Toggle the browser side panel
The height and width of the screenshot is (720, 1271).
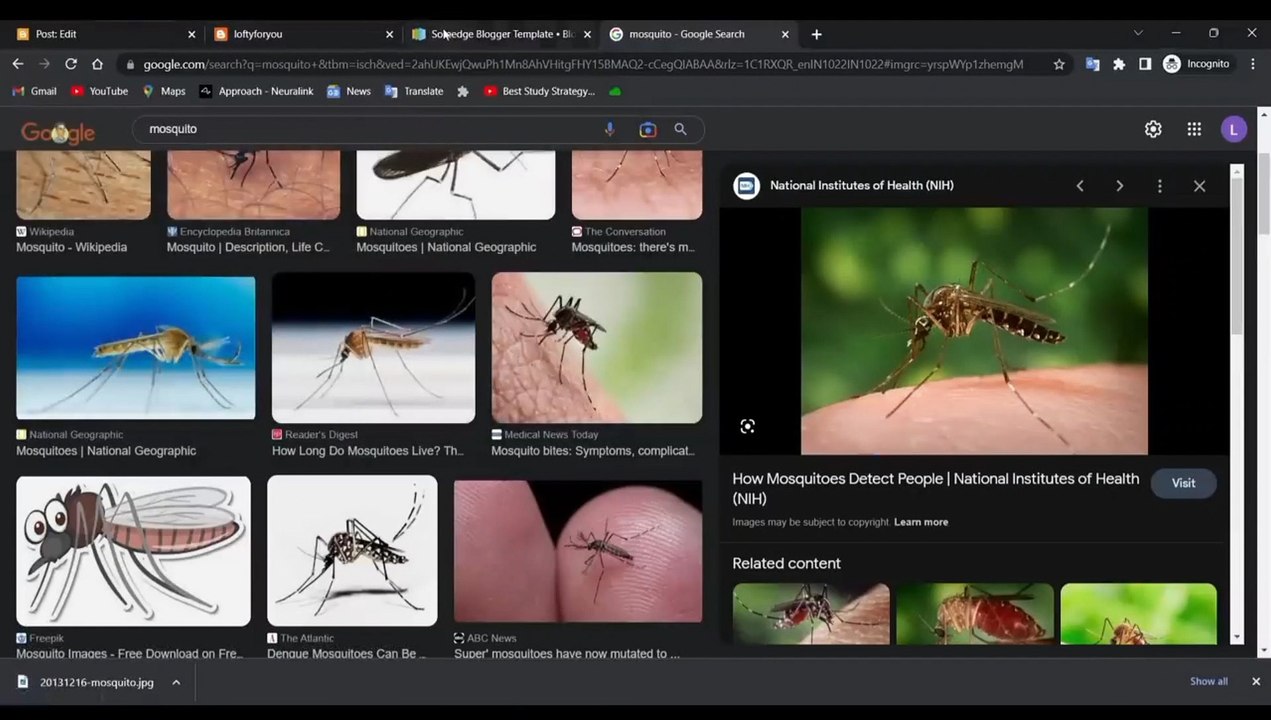coord(1145,64)
